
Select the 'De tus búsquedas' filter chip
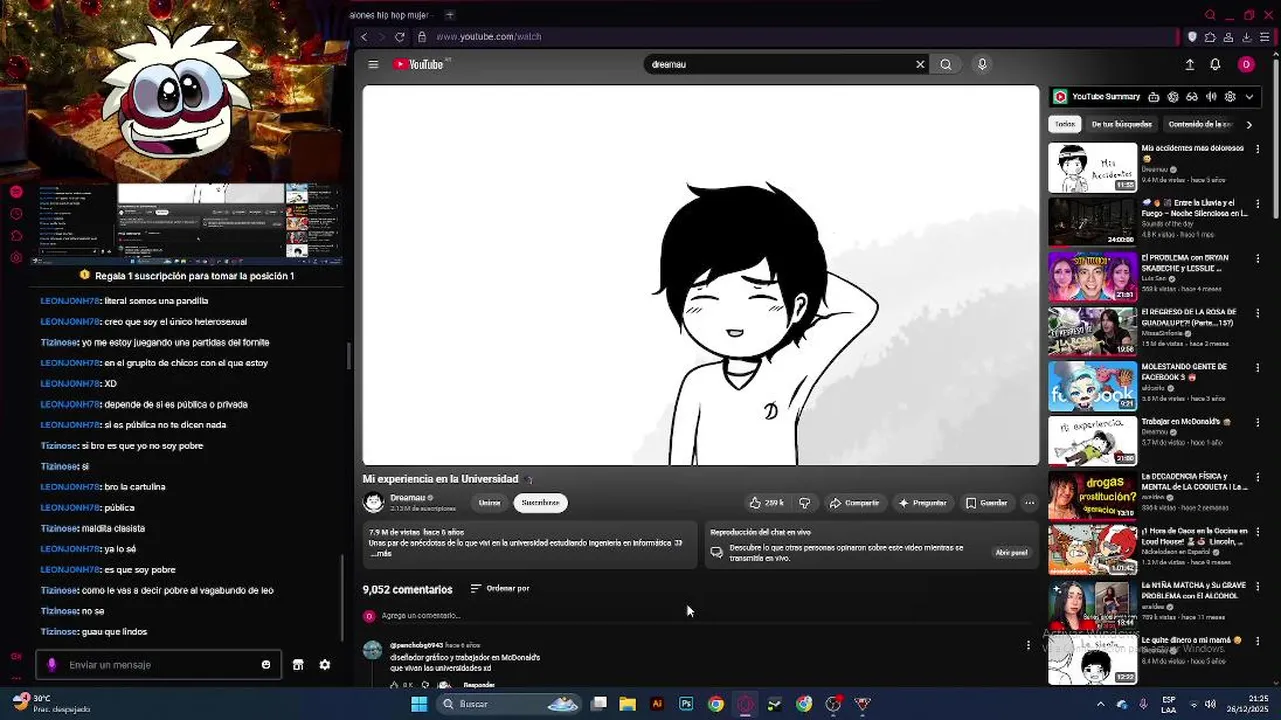pos(1122,124)
